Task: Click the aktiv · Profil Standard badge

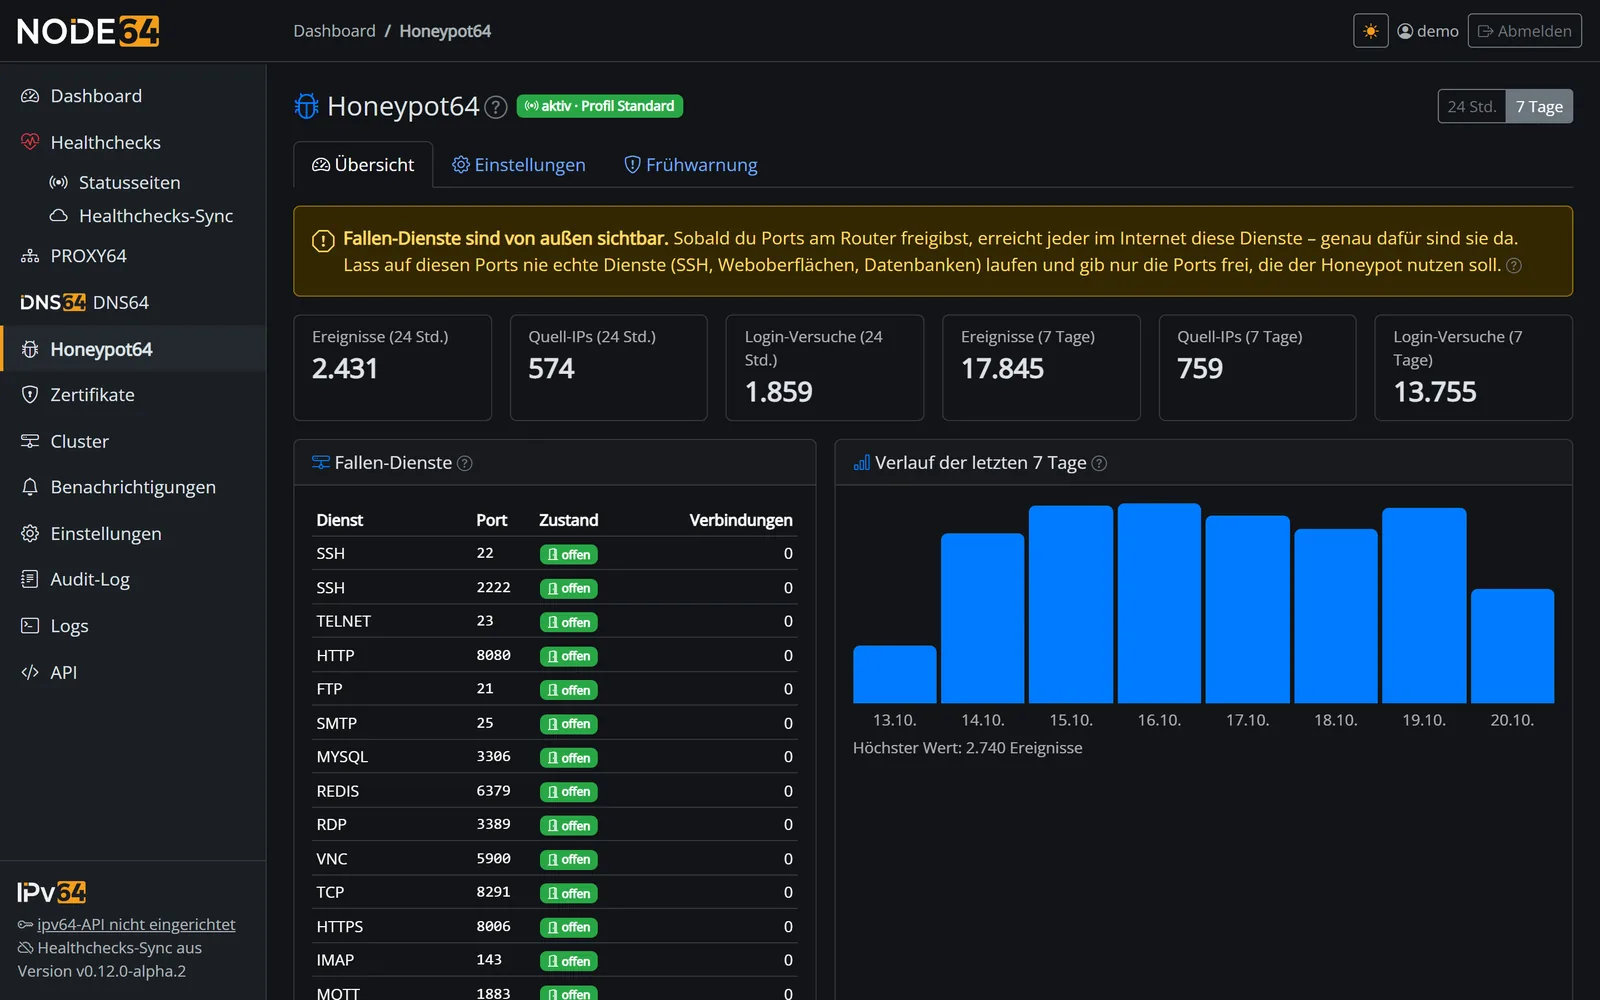Action: point(600,106)
